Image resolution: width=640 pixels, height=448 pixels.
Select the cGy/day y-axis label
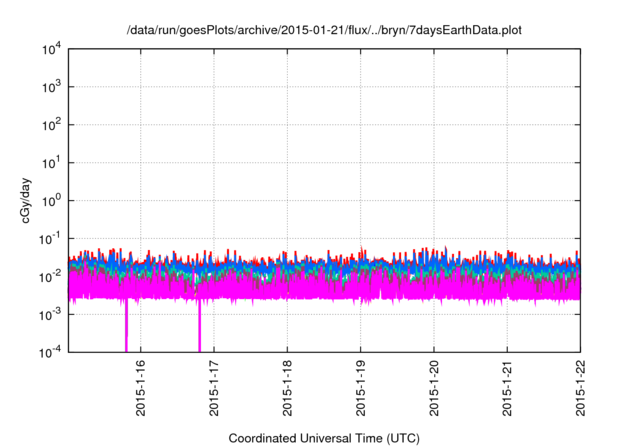coord(25,200)
